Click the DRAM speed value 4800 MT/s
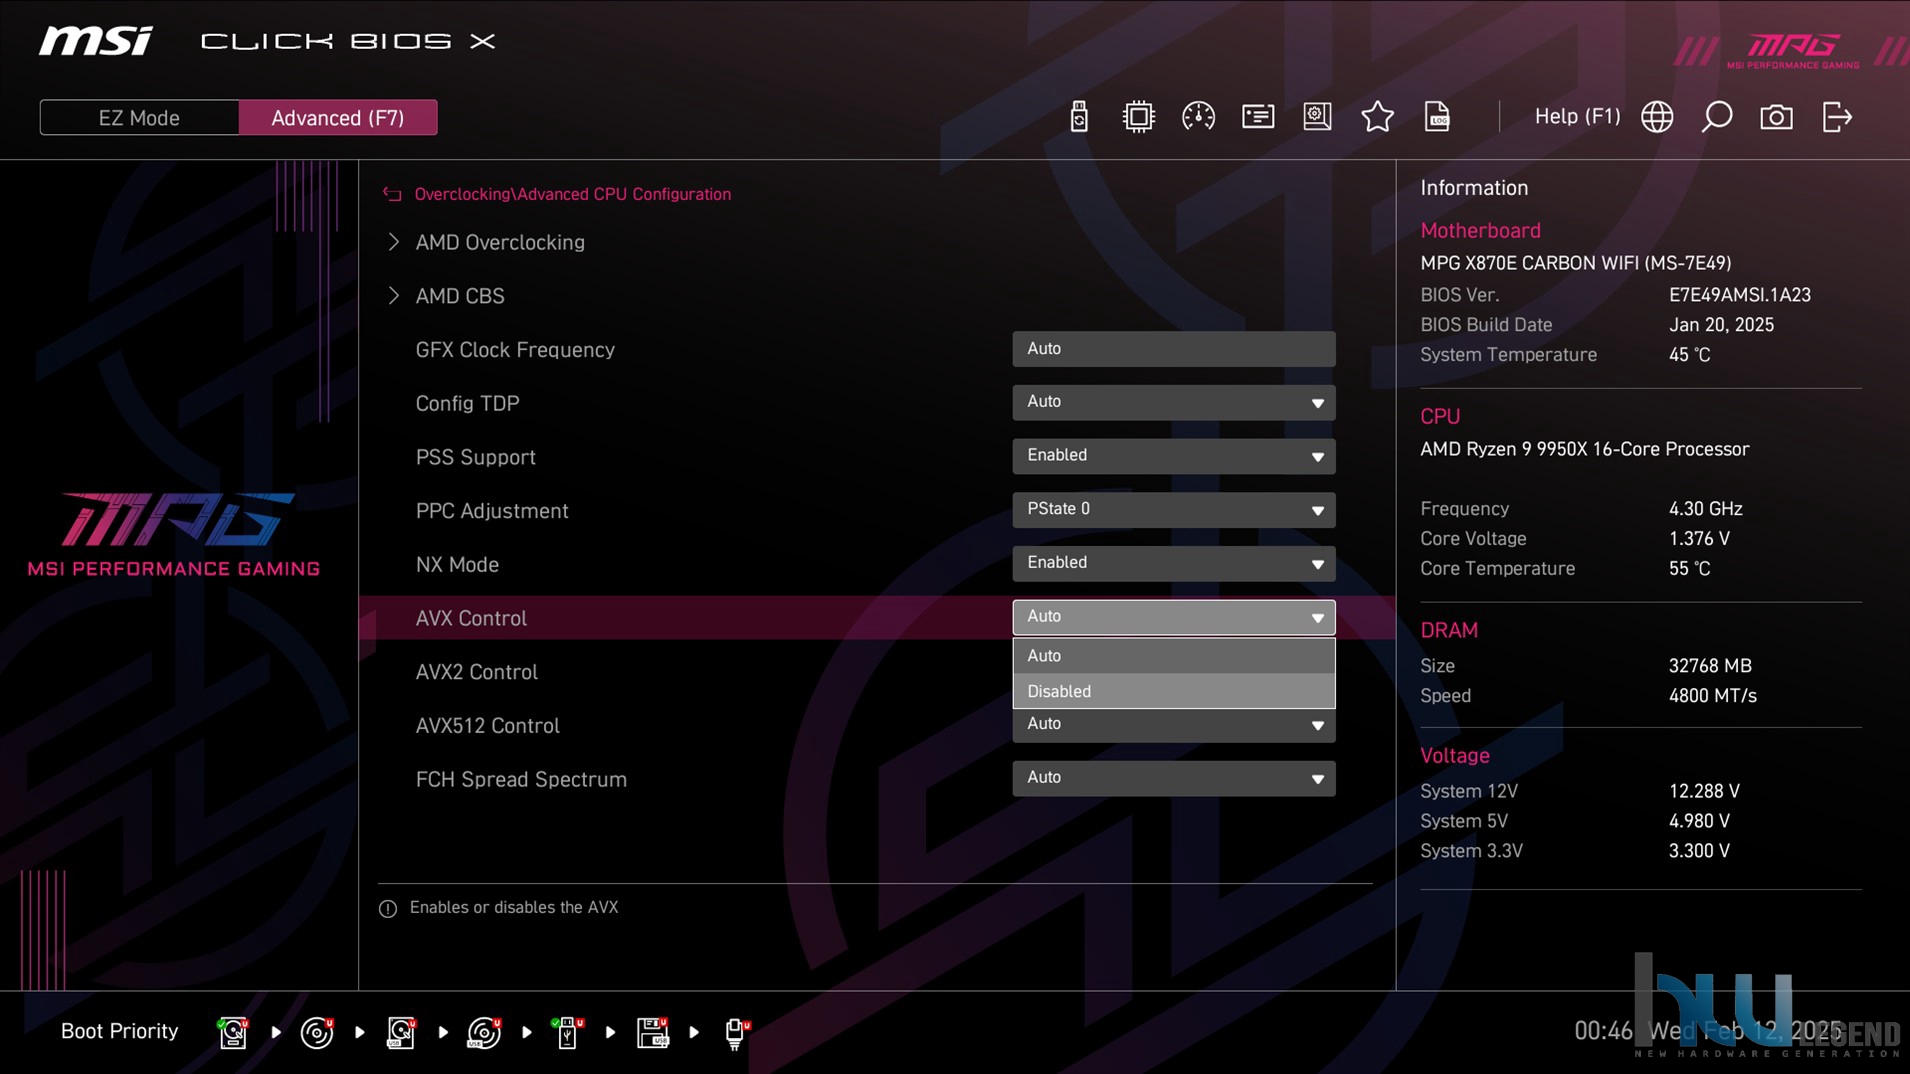Screen dimensions: 1910x1074 [x=1712, y=696]
